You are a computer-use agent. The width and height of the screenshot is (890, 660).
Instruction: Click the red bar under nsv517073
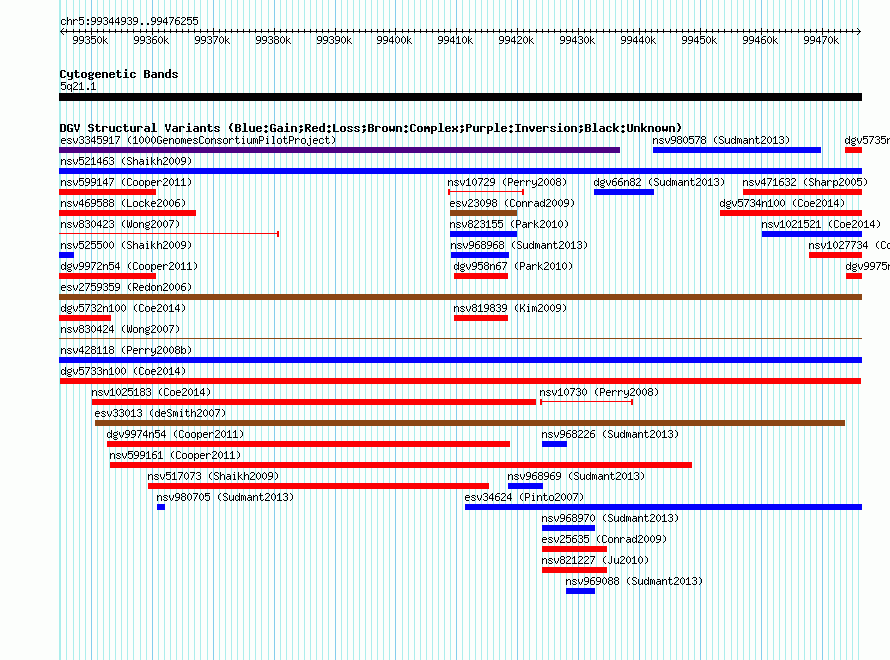click(318, 486)
